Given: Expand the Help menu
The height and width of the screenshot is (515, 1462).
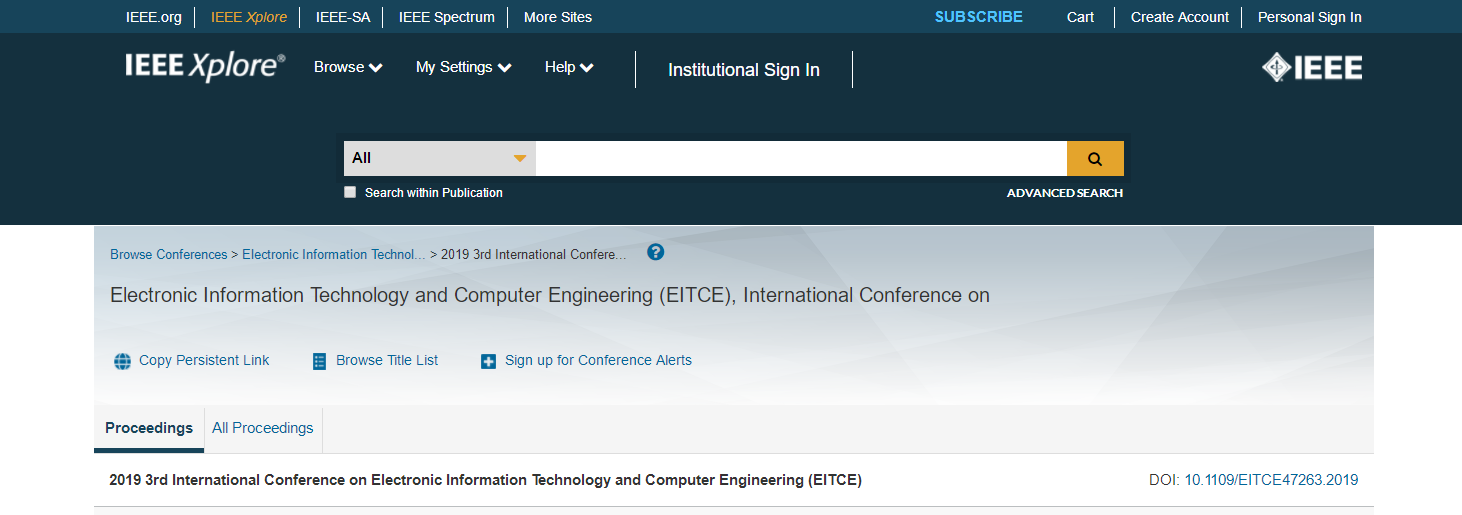Looking at the screenshot, I should (x=569, y=67).
